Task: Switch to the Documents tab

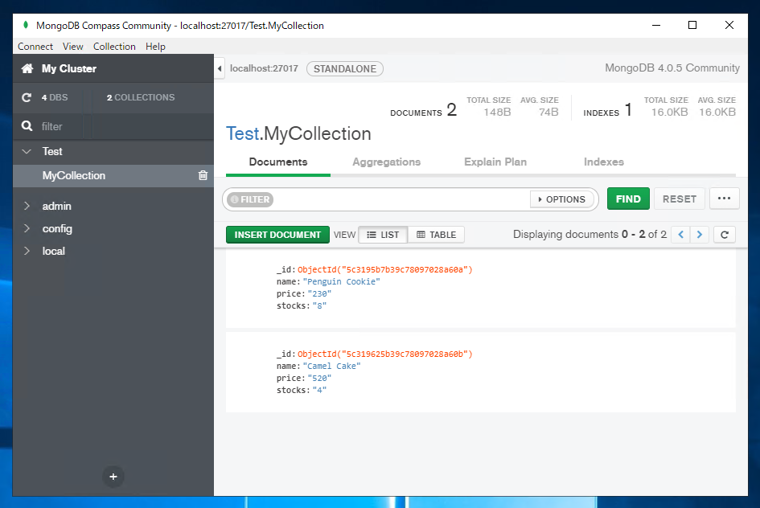Action: coord(278,162)
